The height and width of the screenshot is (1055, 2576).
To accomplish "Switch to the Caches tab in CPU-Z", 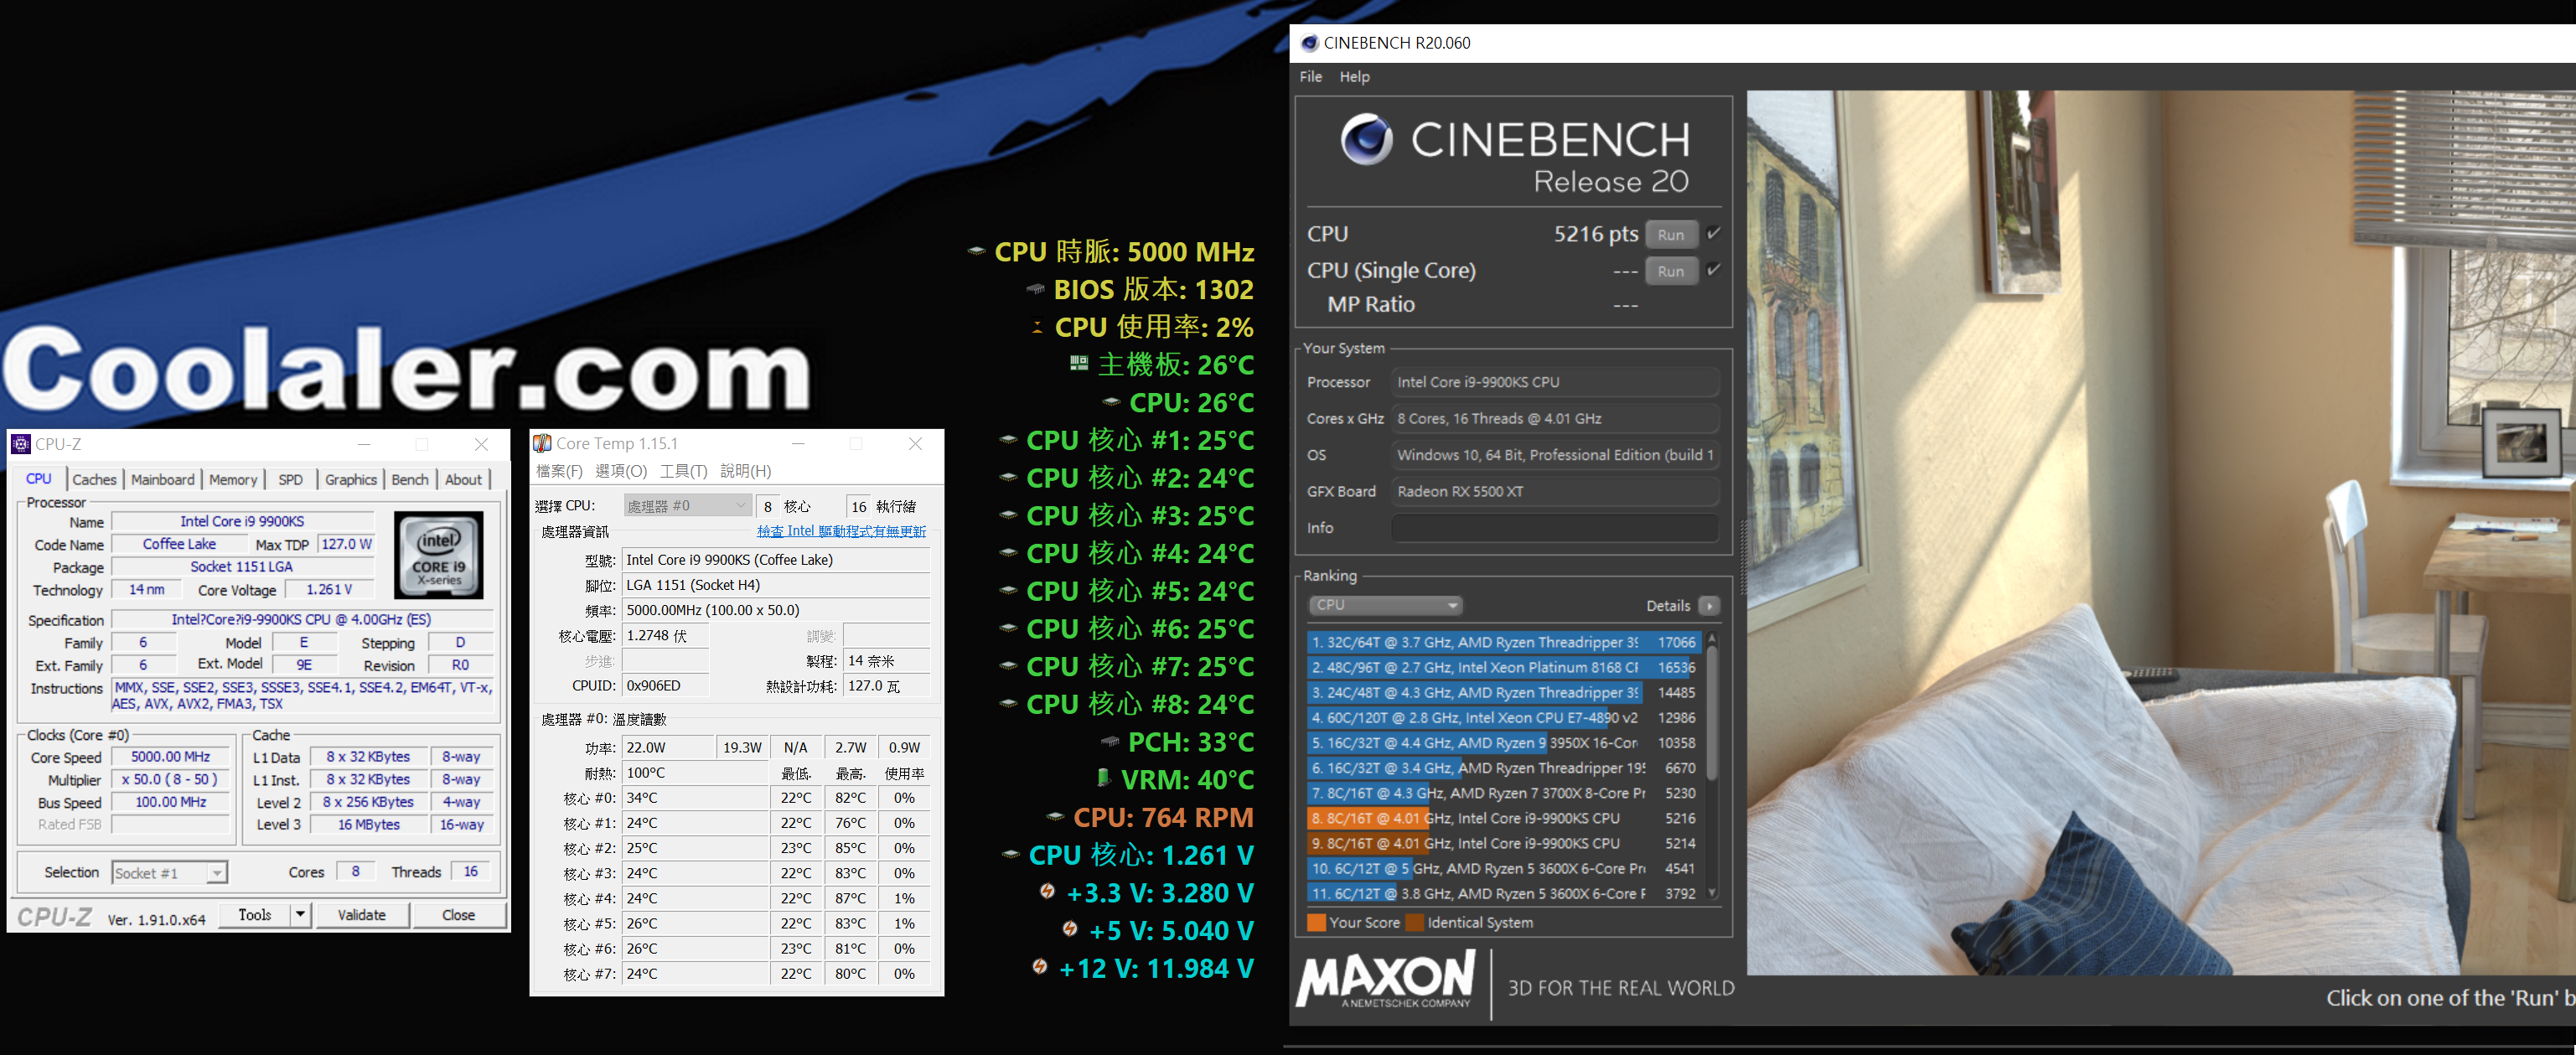I will pos(94,480).
